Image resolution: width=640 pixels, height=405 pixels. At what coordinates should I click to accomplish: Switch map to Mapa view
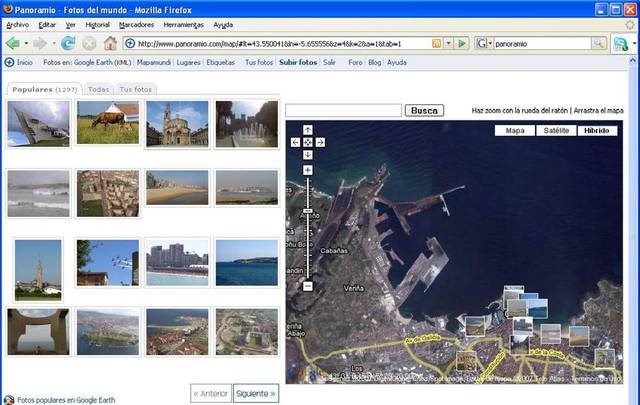click(515, 131)
